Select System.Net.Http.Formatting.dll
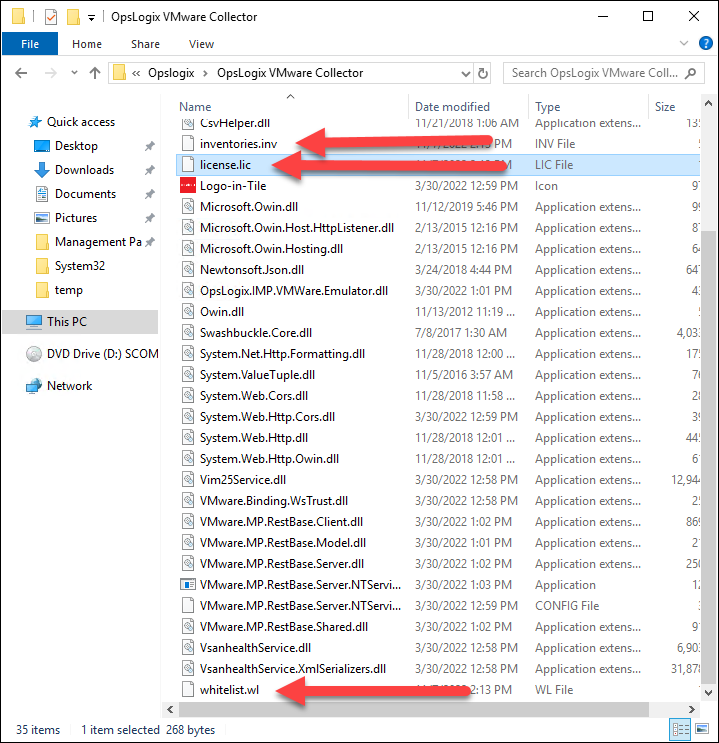719x743 pixels. pos(282,354)
